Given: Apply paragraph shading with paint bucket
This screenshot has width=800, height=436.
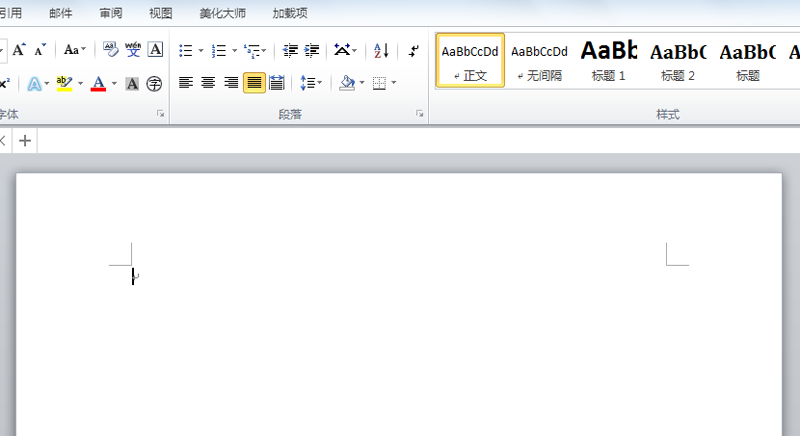Looking at the screenshot, I should pyautogui.click(x=347, y=83).
